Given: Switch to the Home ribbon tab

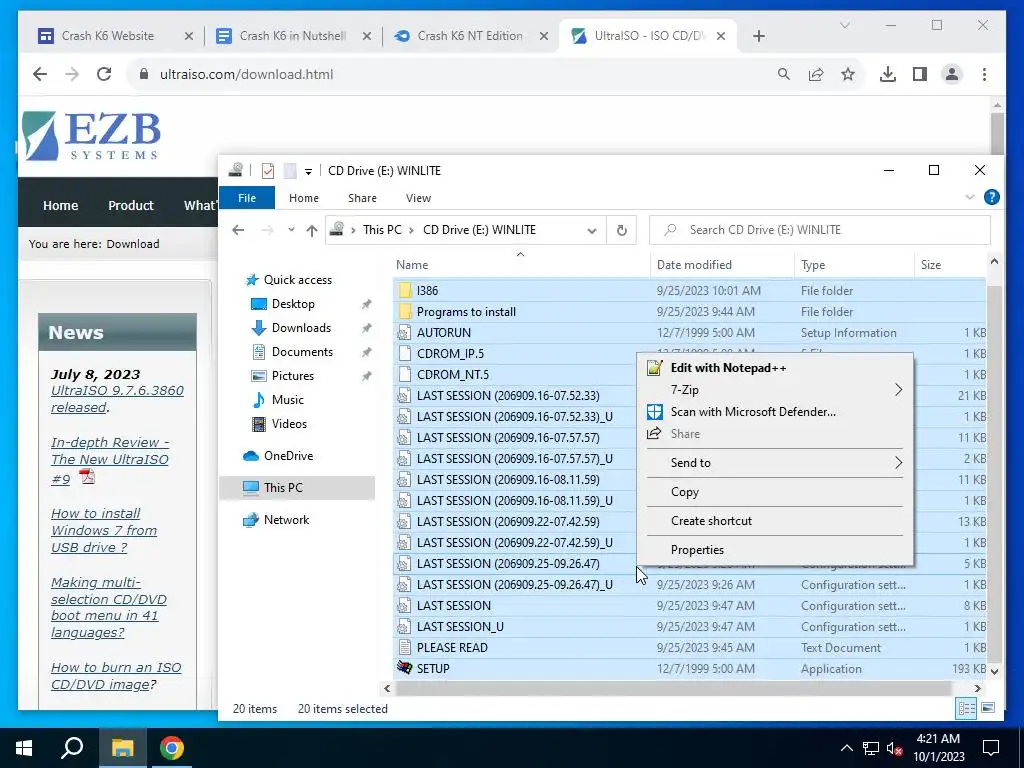Looking at the screenshot, I should 304,198.
